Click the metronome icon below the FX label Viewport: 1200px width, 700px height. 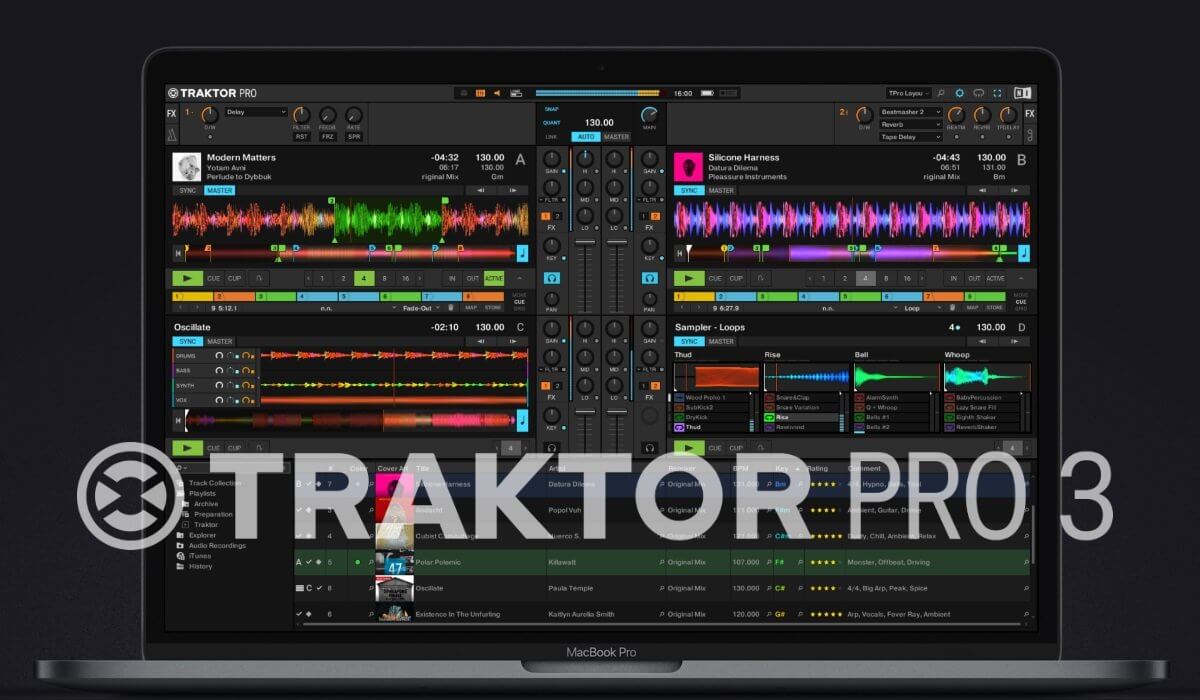coord(170,133)
